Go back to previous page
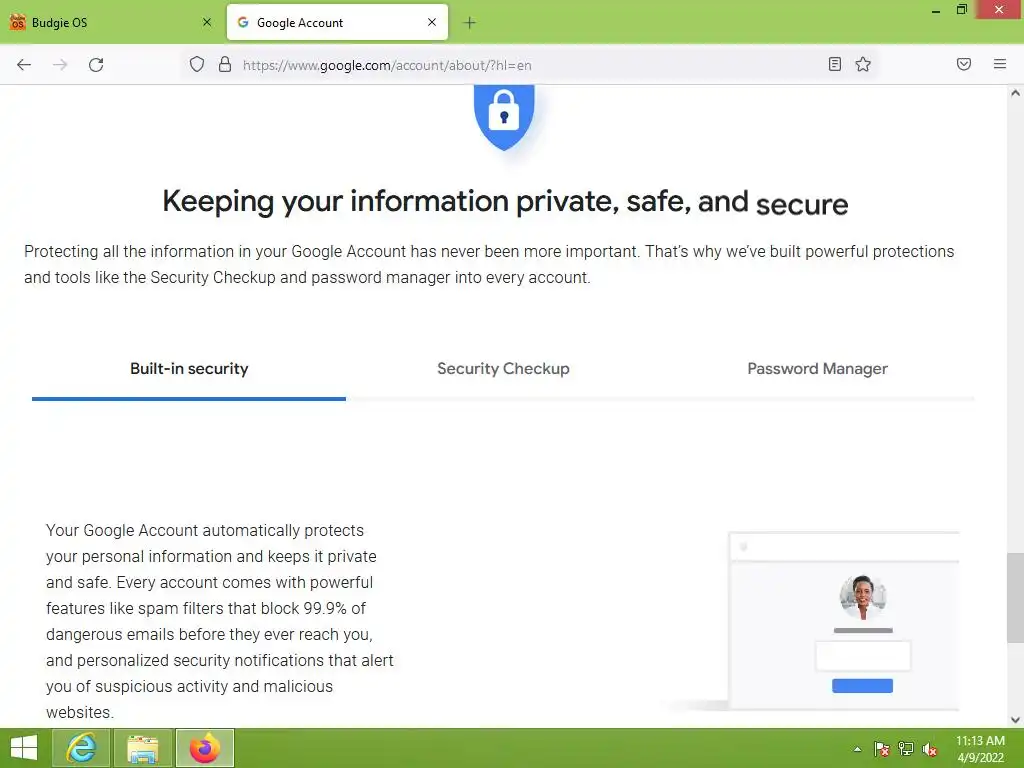Viewport: 1024px width, 768px height. point(24,65)
